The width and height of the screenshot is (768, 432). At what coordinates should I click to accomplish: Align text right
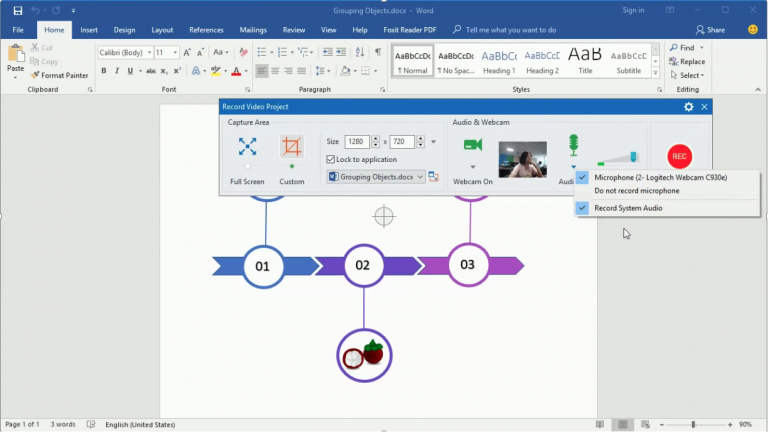pos(288,71)
